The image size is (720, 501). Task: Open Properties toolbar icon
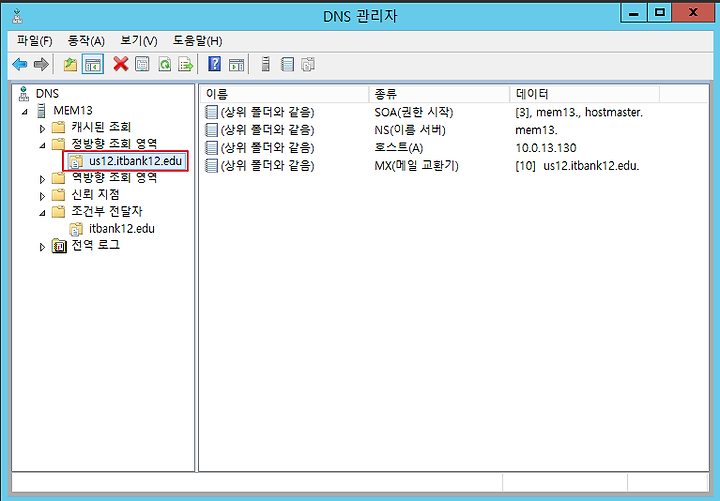point(142,64)
